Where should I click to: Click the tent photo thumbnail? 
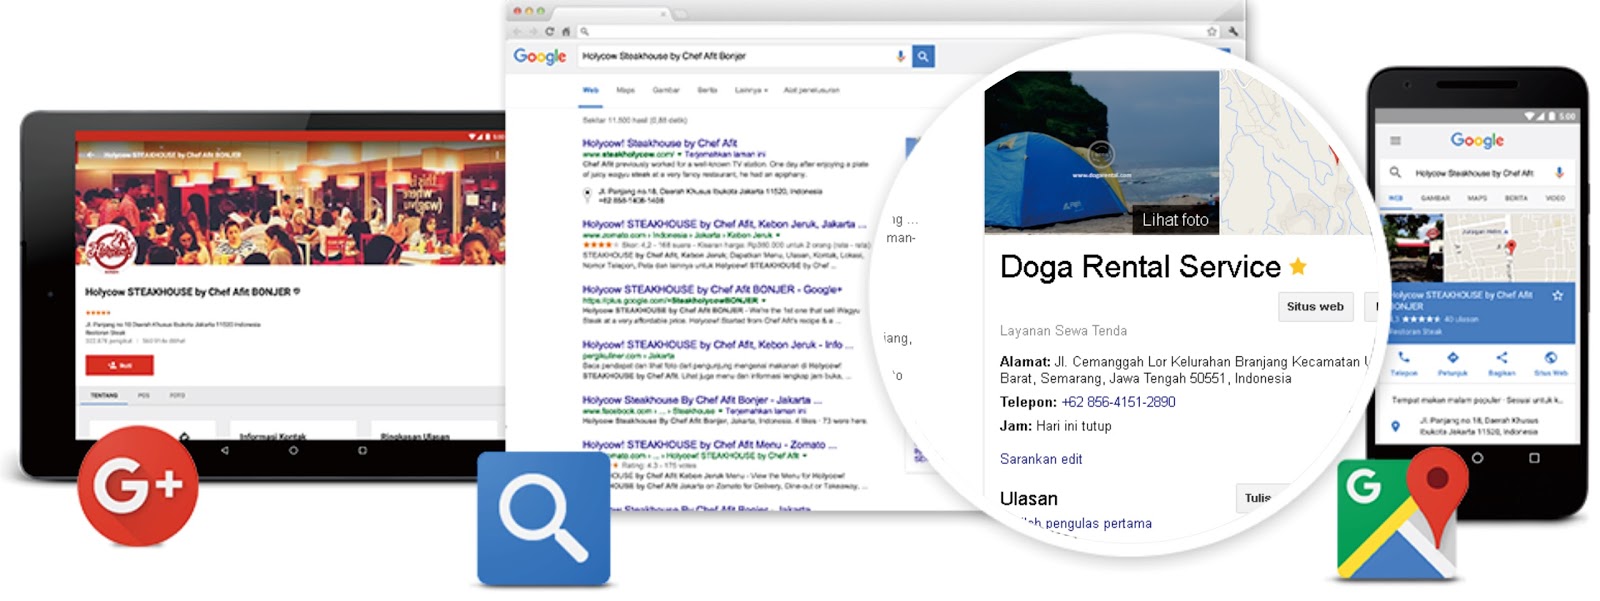click(1101, 152)
